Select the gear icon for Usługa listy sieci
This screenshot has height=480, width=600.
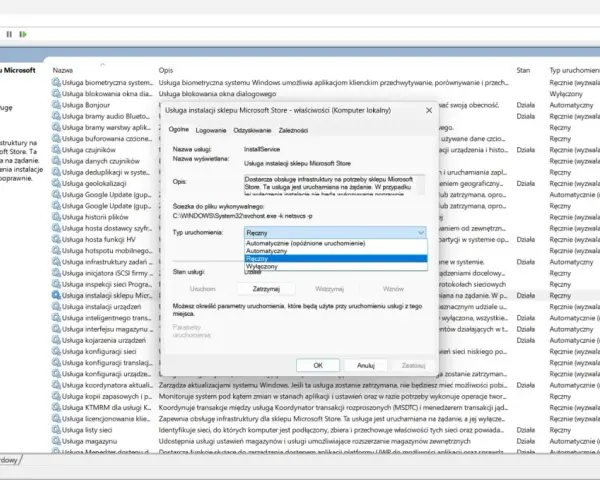(56, 430)
